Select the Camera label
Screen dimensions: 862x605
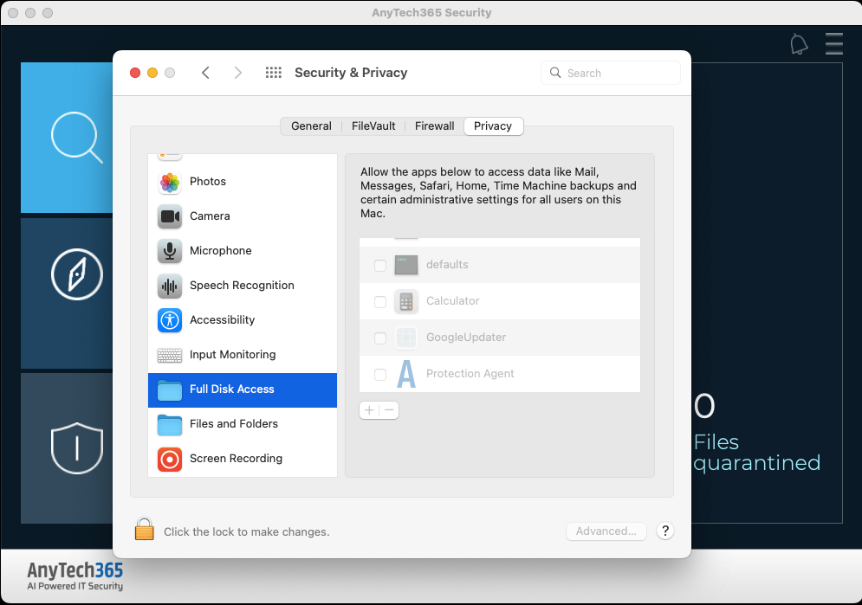[x=210, y=216]
